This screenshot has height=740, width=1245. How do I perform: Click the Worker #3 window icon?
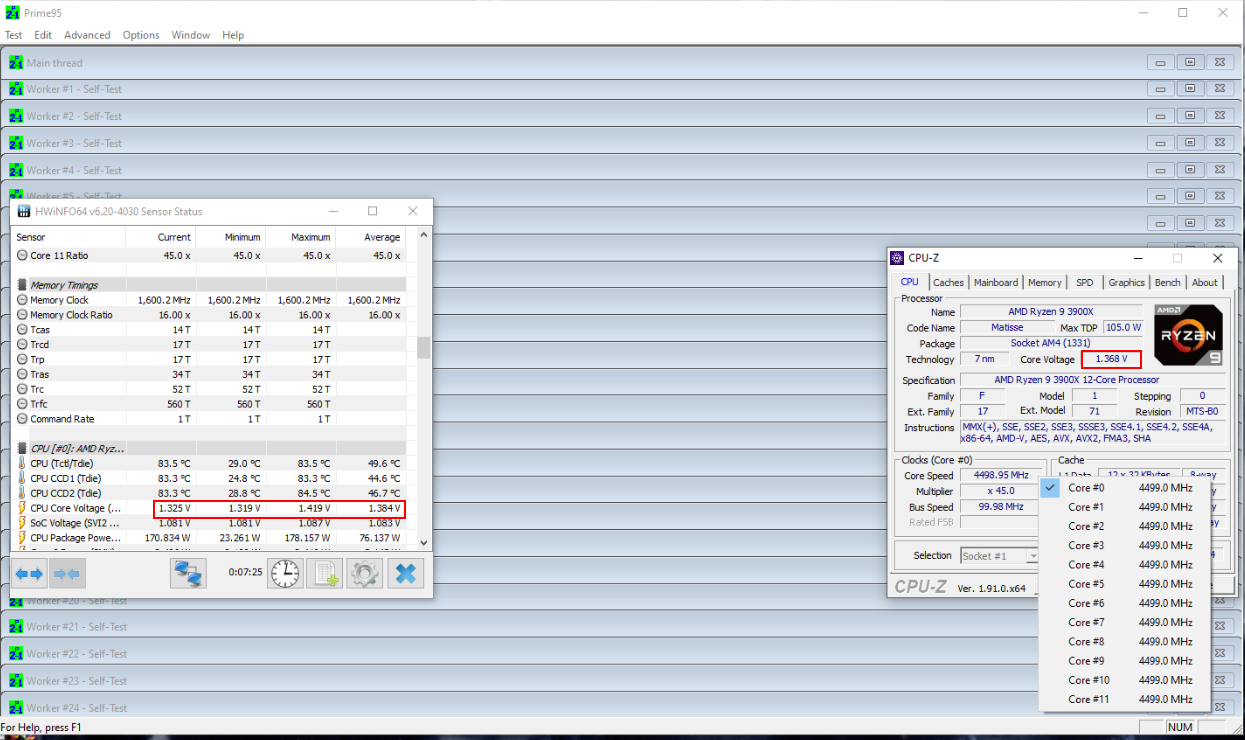15,143
